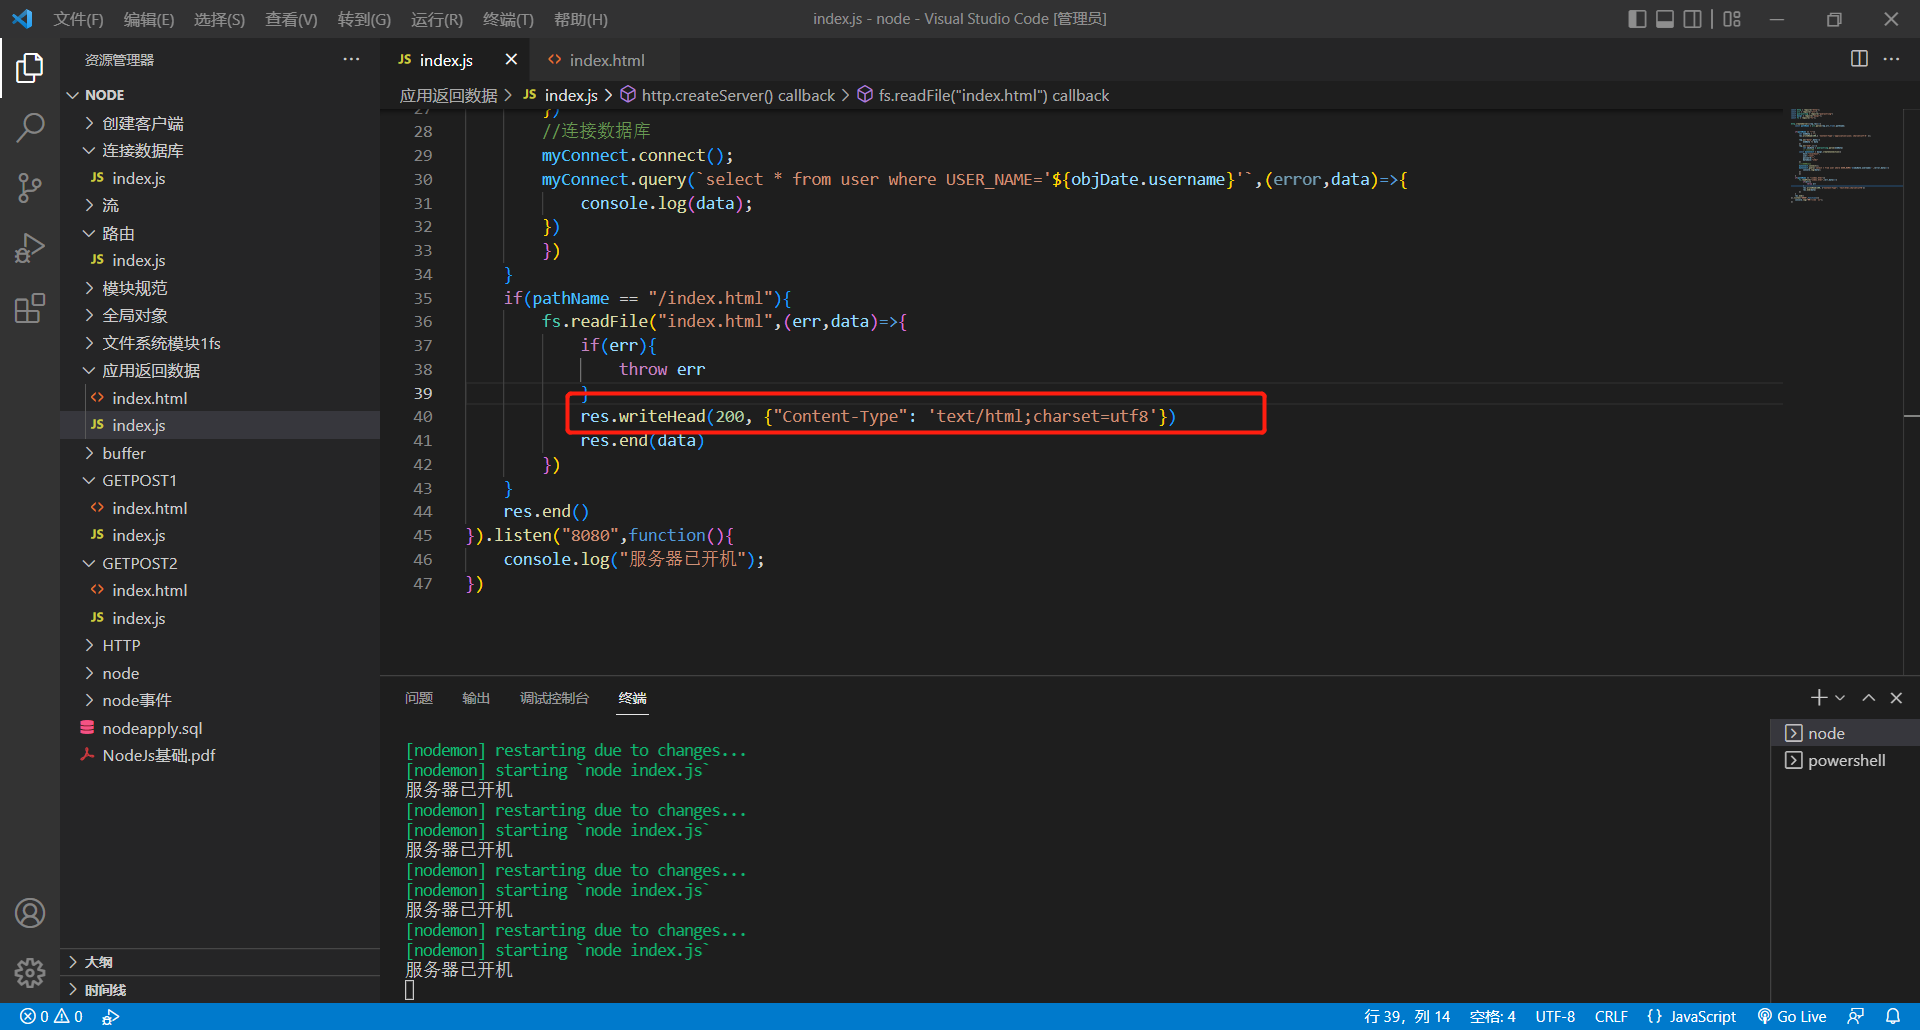The height and width of the screenshot is (1030, 1920).
Task: Switch to the 输出 panel tab
Action: click(x=476, y=698)
